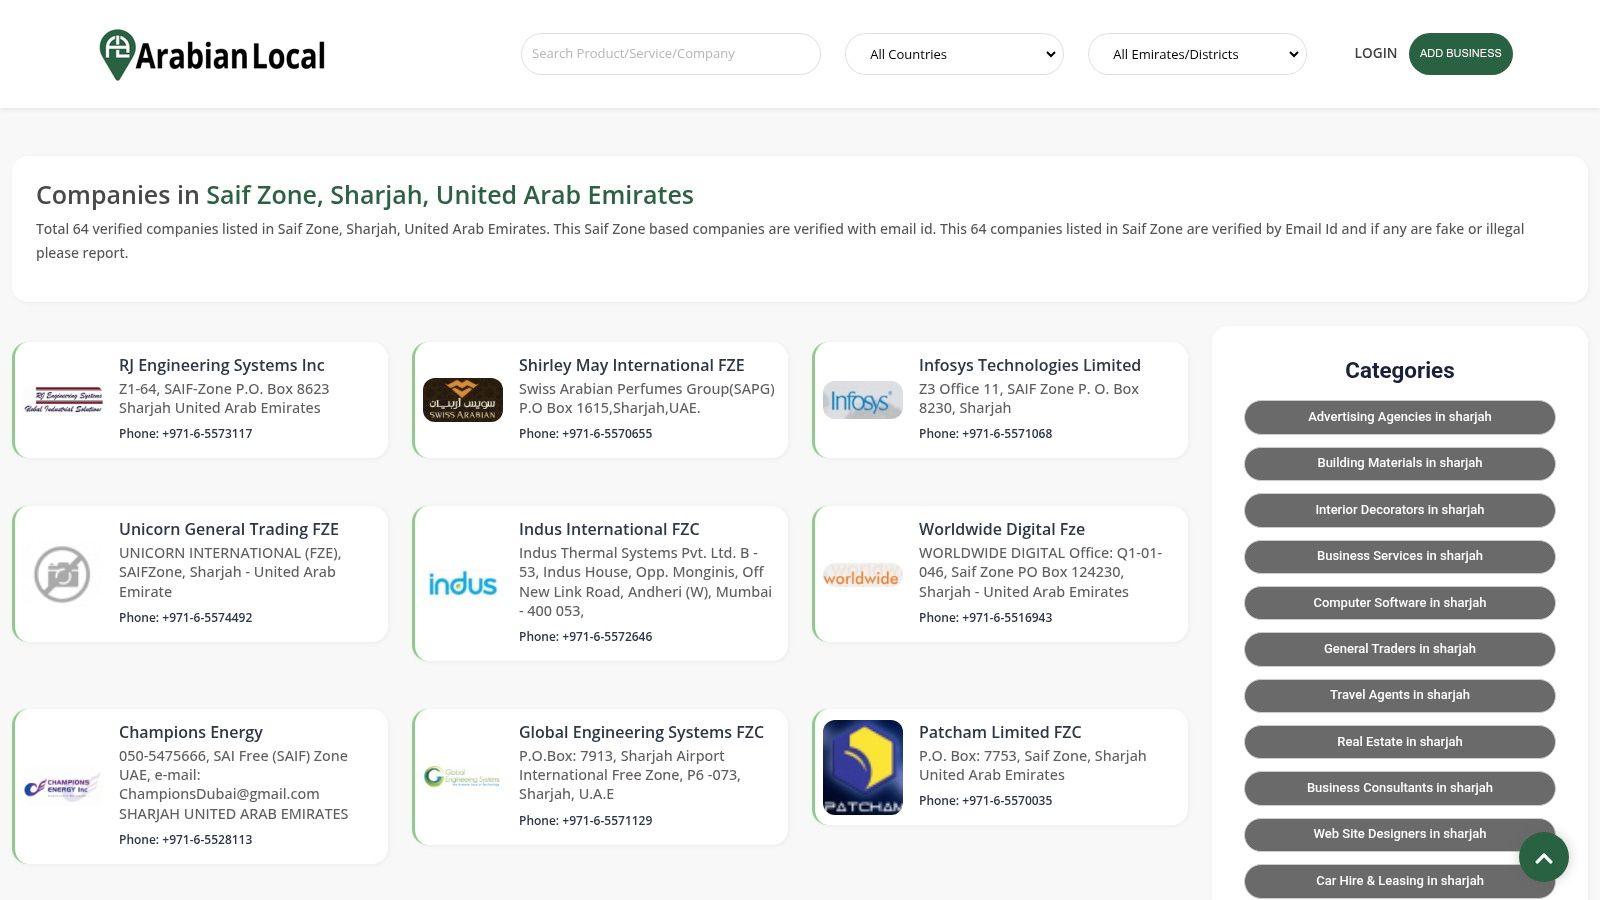Open Global Engineering Systems FZC listing
1600x900 pixels.
point(641,732)
